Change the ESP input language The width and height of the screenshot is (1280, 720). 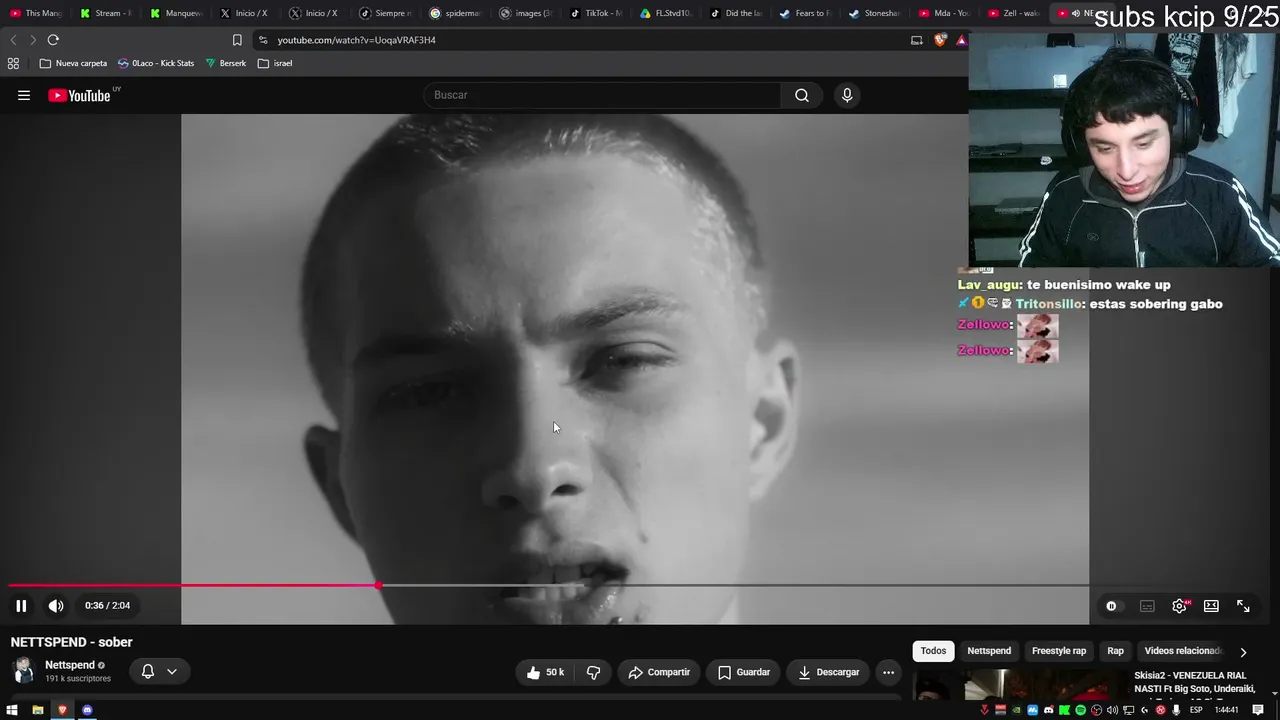point(1196,710)
